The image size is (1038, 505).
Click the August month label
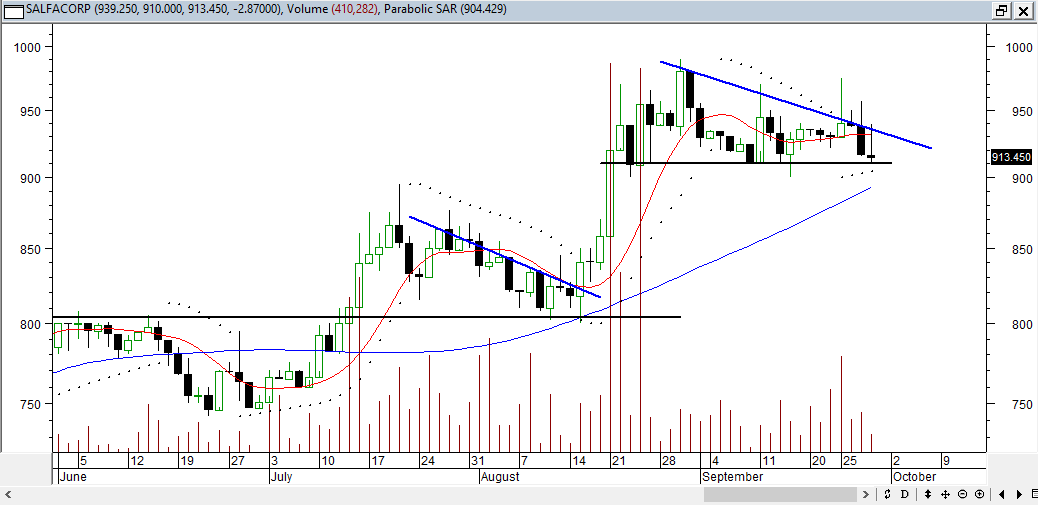pos(500,477)
